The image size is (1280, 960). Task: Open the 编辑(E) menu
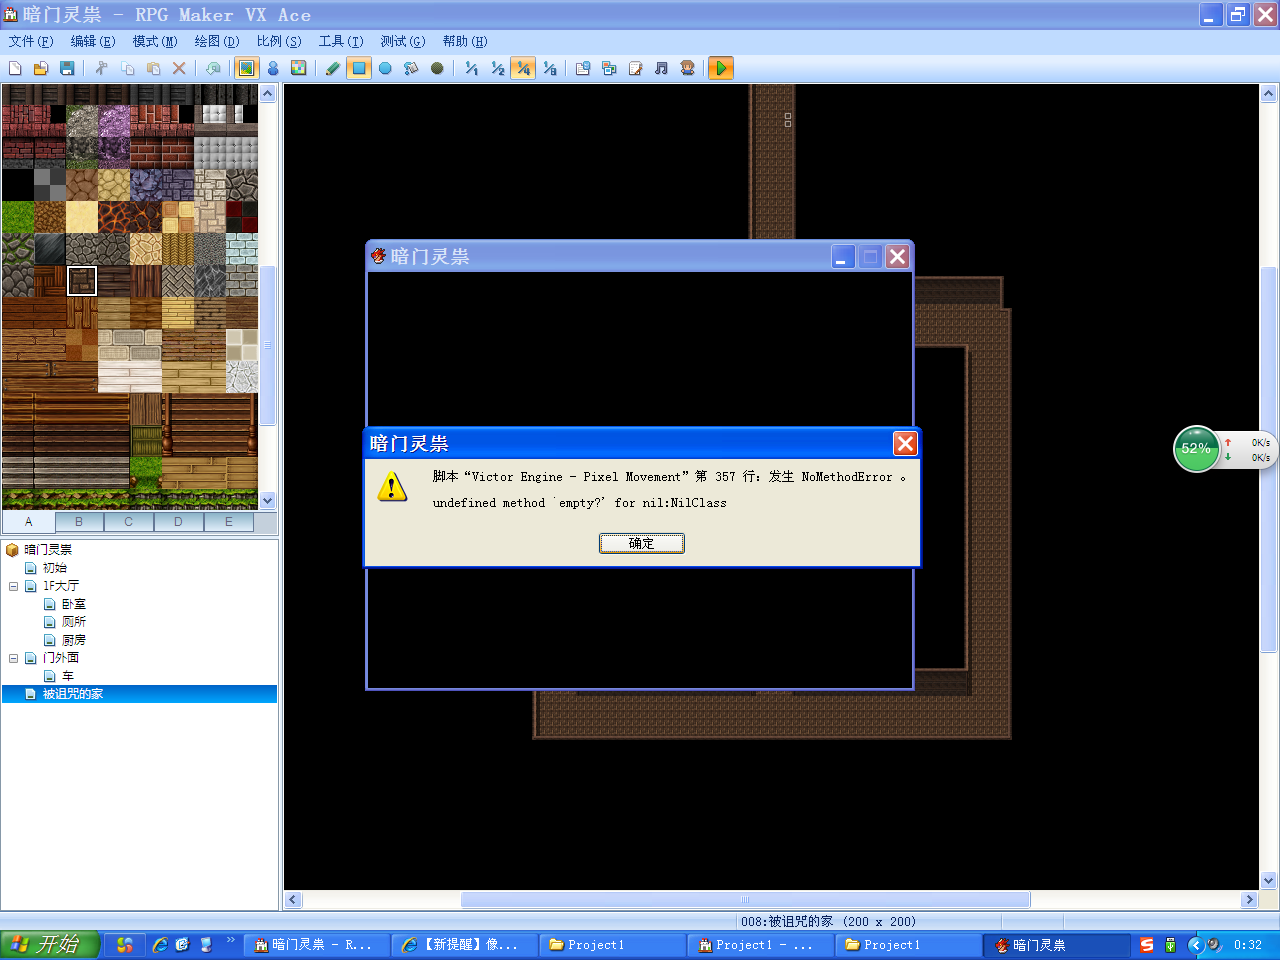click(x=93, y=41)
